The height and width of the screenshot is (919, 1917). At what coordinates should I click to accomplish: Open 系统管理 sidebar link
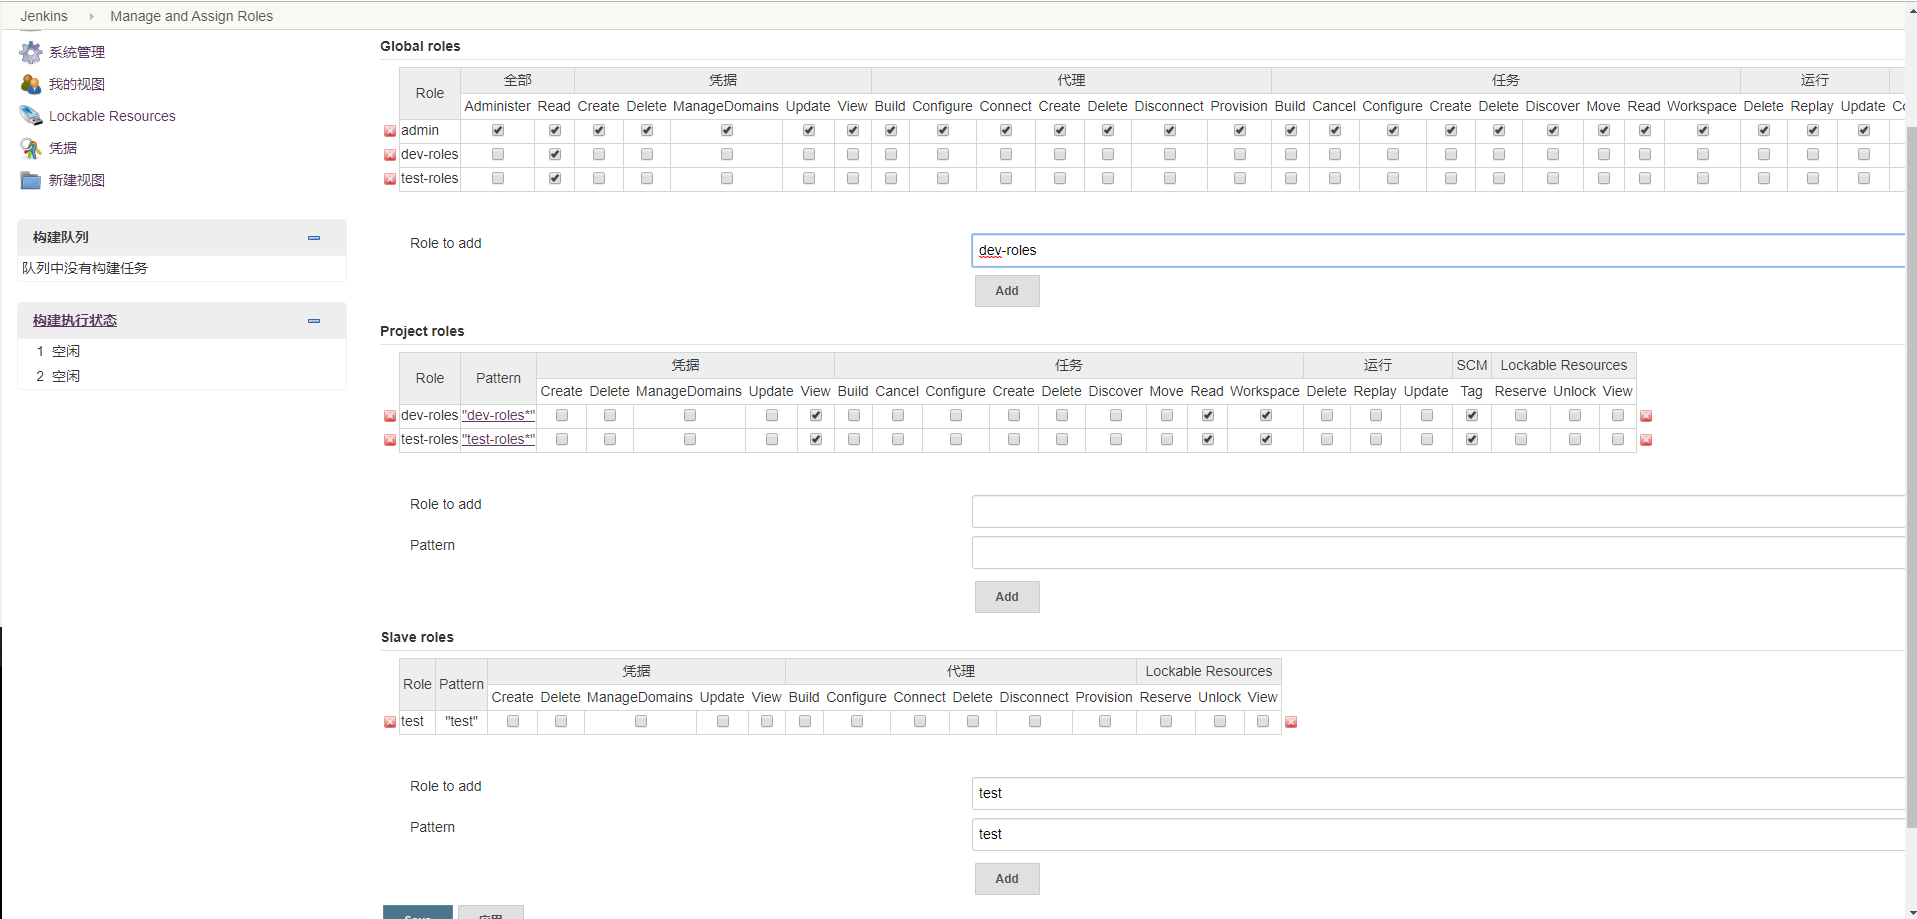[x=77, y=52]
